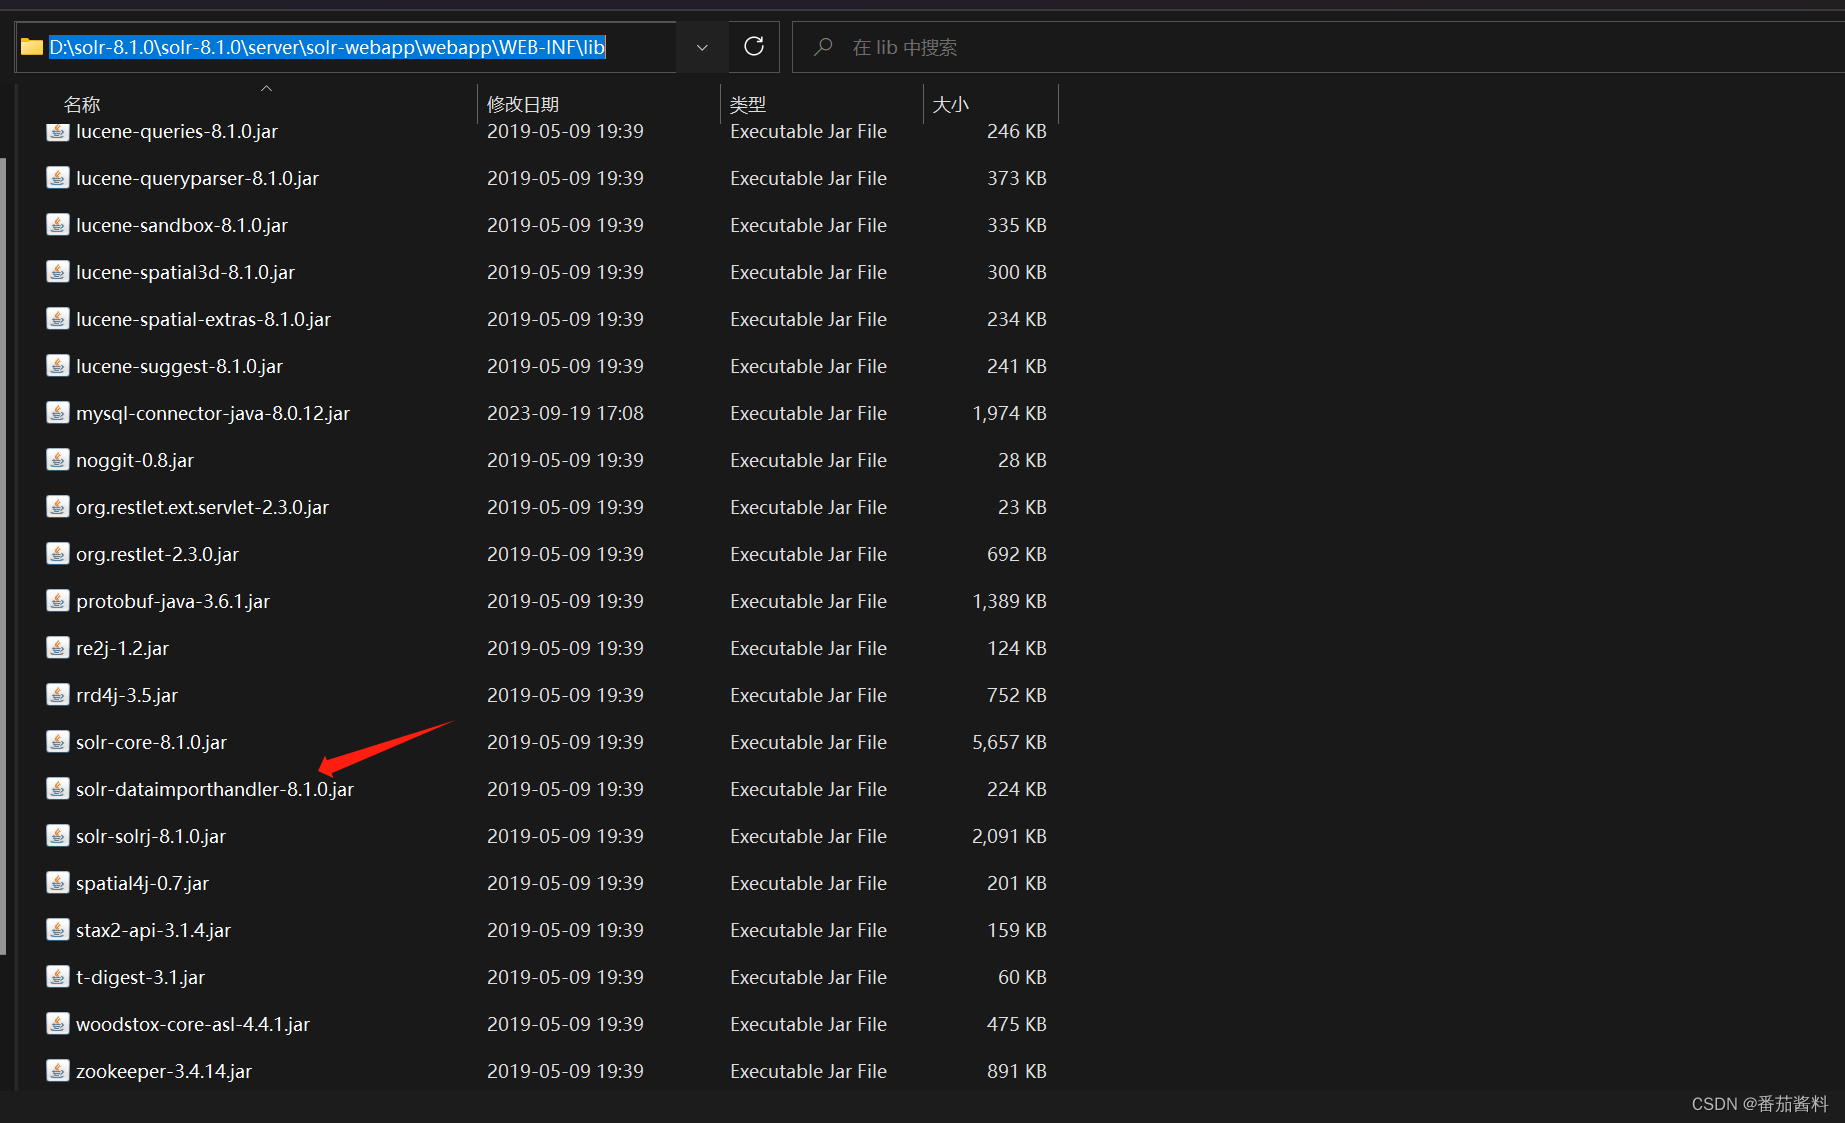Screen dimensions: 1845x1123
Task: Click Executable Jar File type of noggit-0.8.jar
Action: pyautogui.click(x=808, y=460)
